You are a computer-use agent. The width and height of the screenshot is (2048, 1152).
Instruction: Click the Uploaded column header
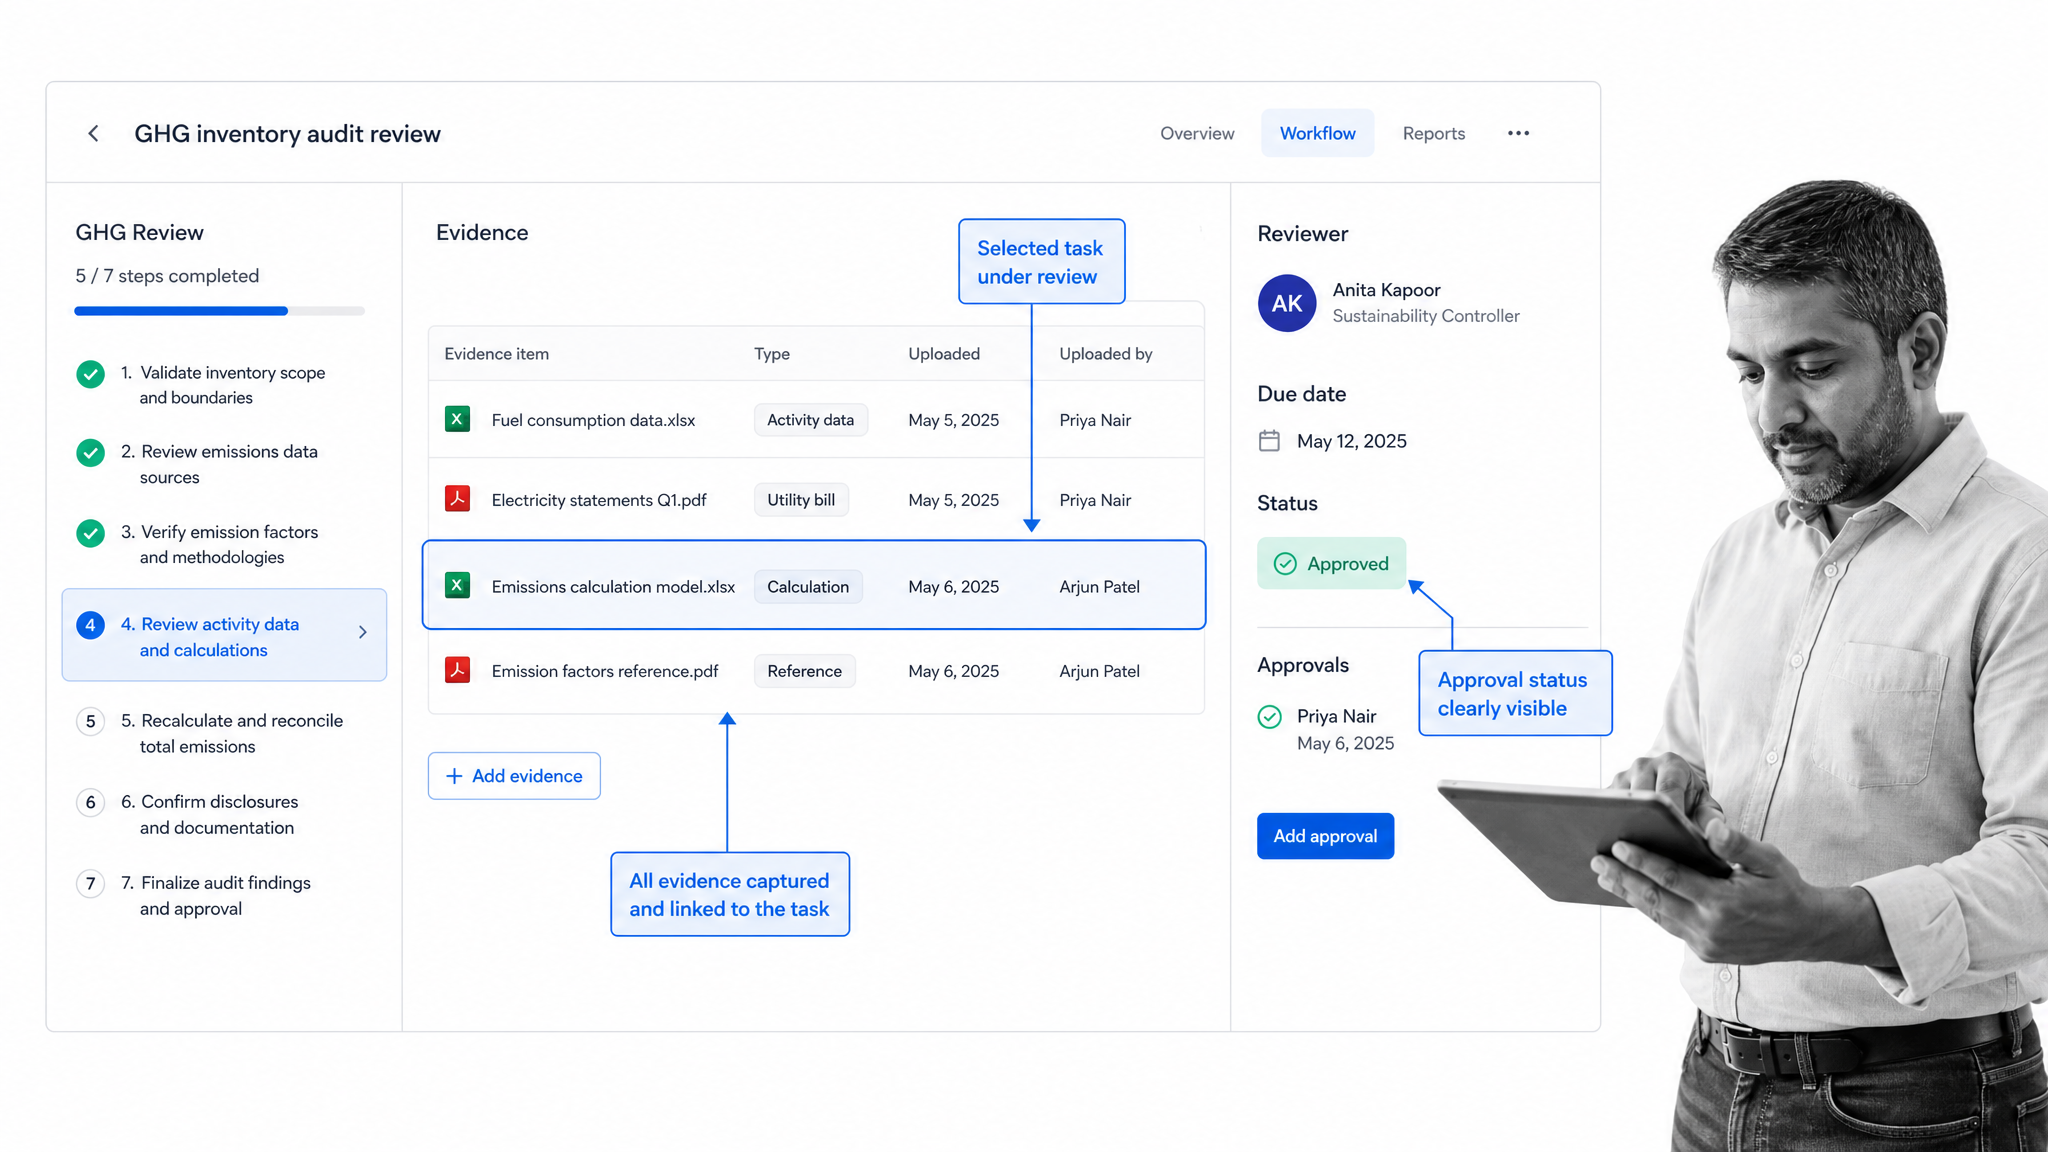tap(944, 354)
